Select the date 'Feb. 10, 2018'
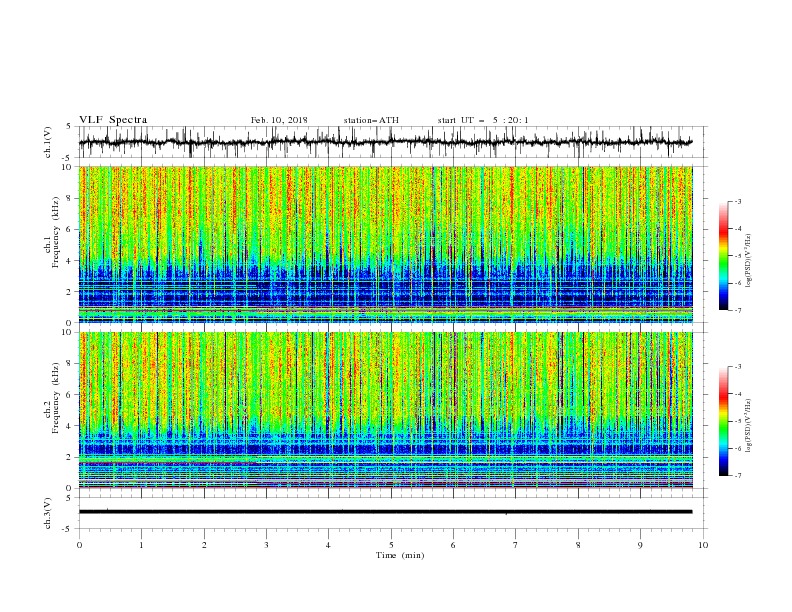792x612 pixels. pos(279,120)
